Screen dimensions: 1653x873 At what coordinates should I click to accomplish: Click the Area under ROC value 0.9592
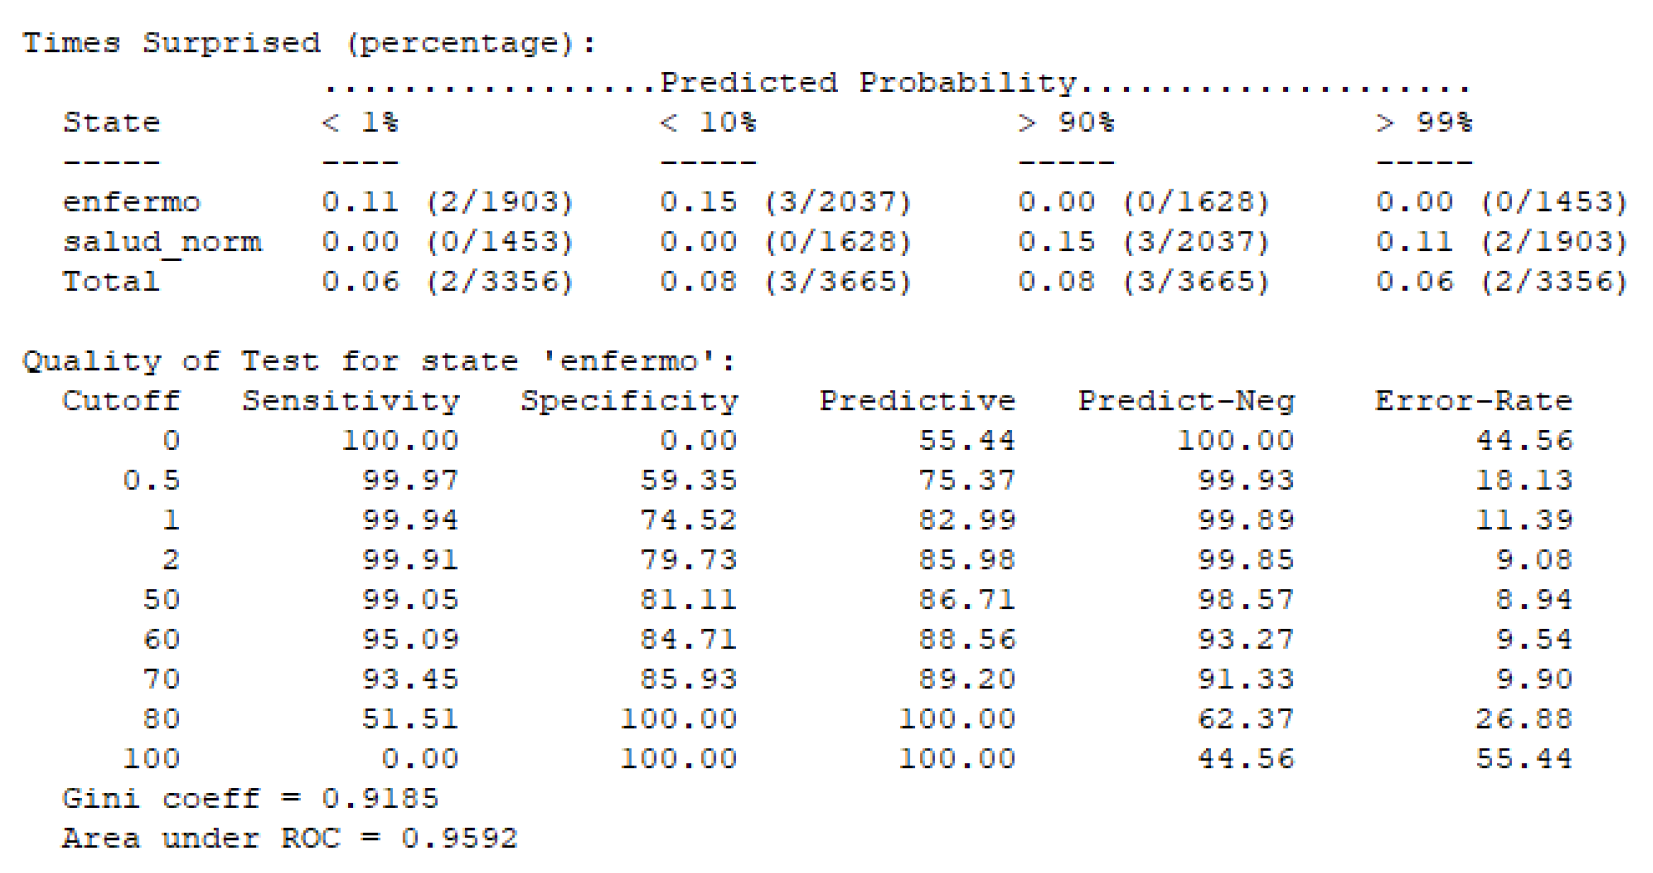[x=459, y=838]
